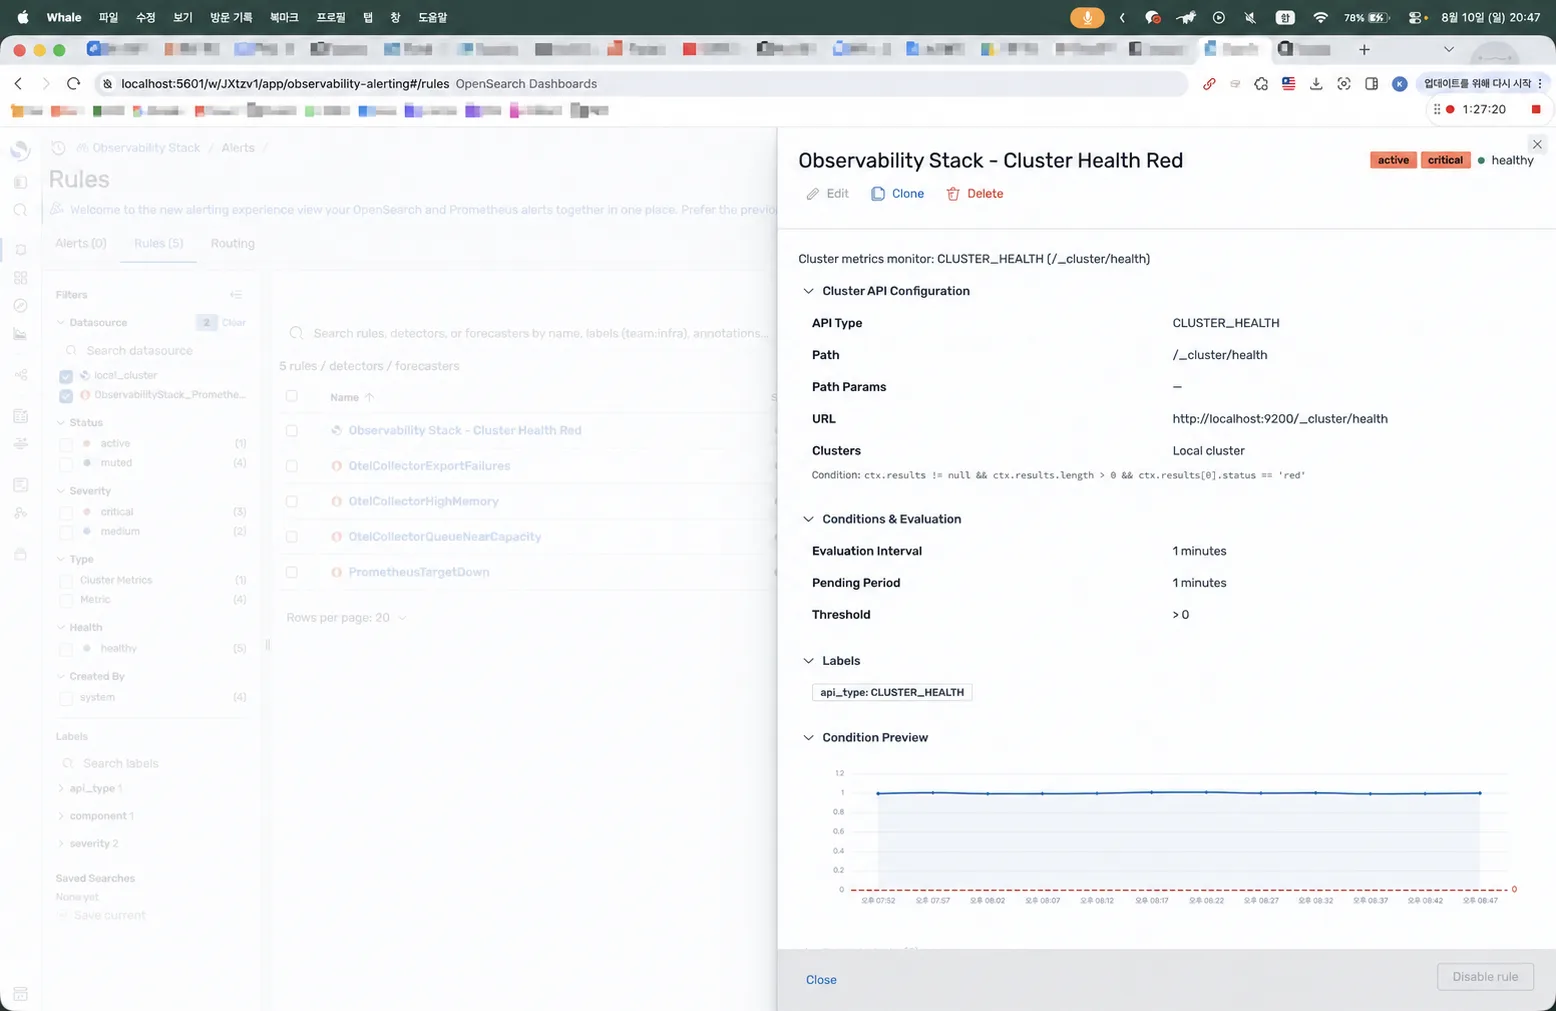Open the Apple menu
Viewport: 1556px width, 1011px height.
[23, 17]
